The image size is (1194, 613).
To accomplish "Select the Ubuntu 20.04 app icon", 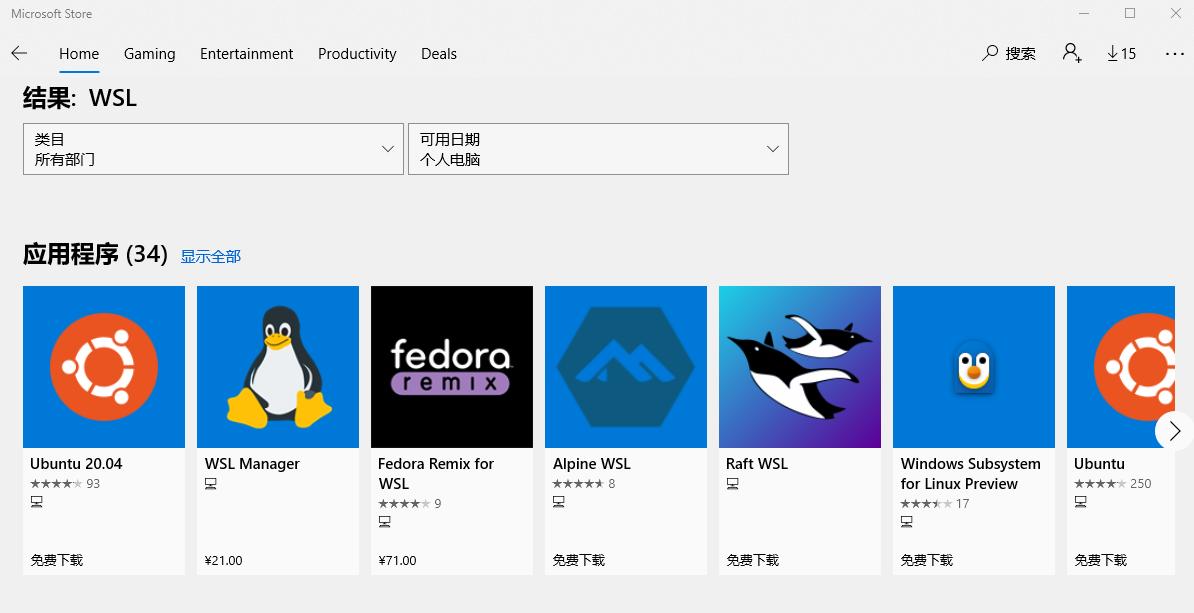I will click(x=103, y=366).
